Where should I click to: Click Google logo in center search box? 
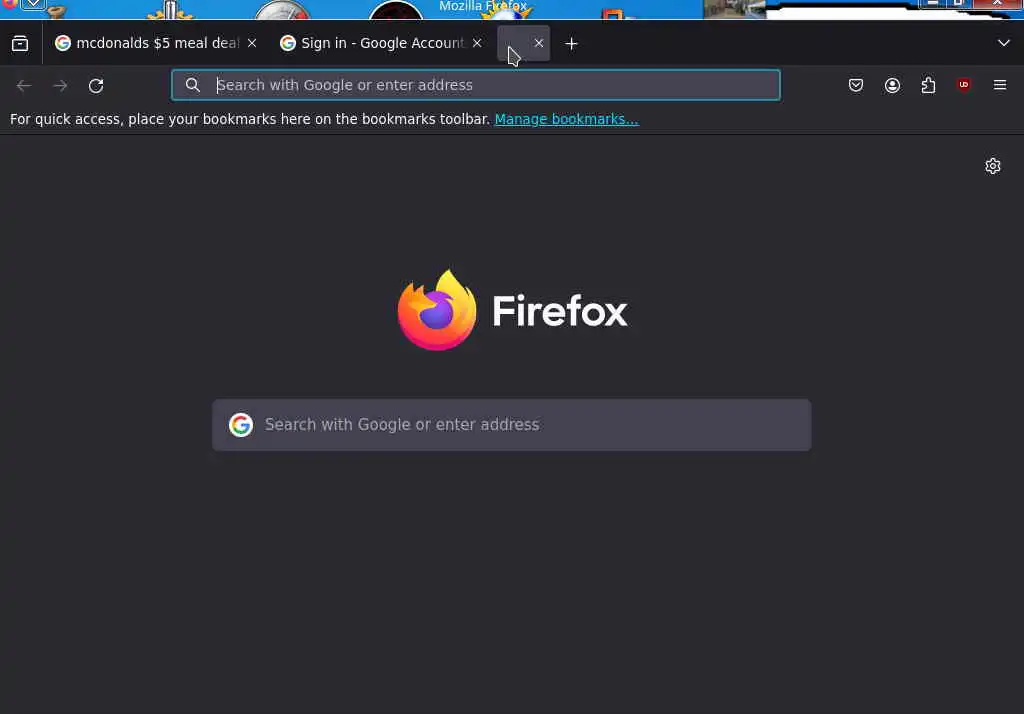click(x=241, y=425)
